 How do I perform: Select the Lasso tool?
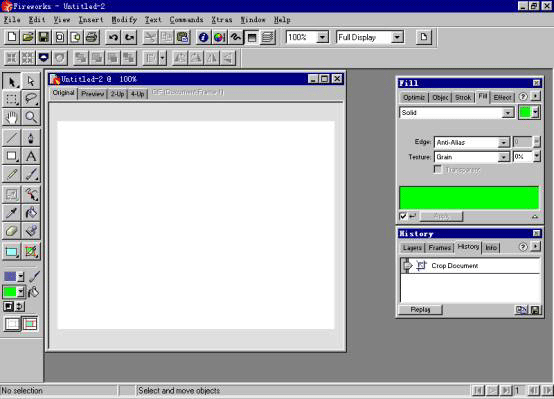pyautogui.click(x=31, y=99)
